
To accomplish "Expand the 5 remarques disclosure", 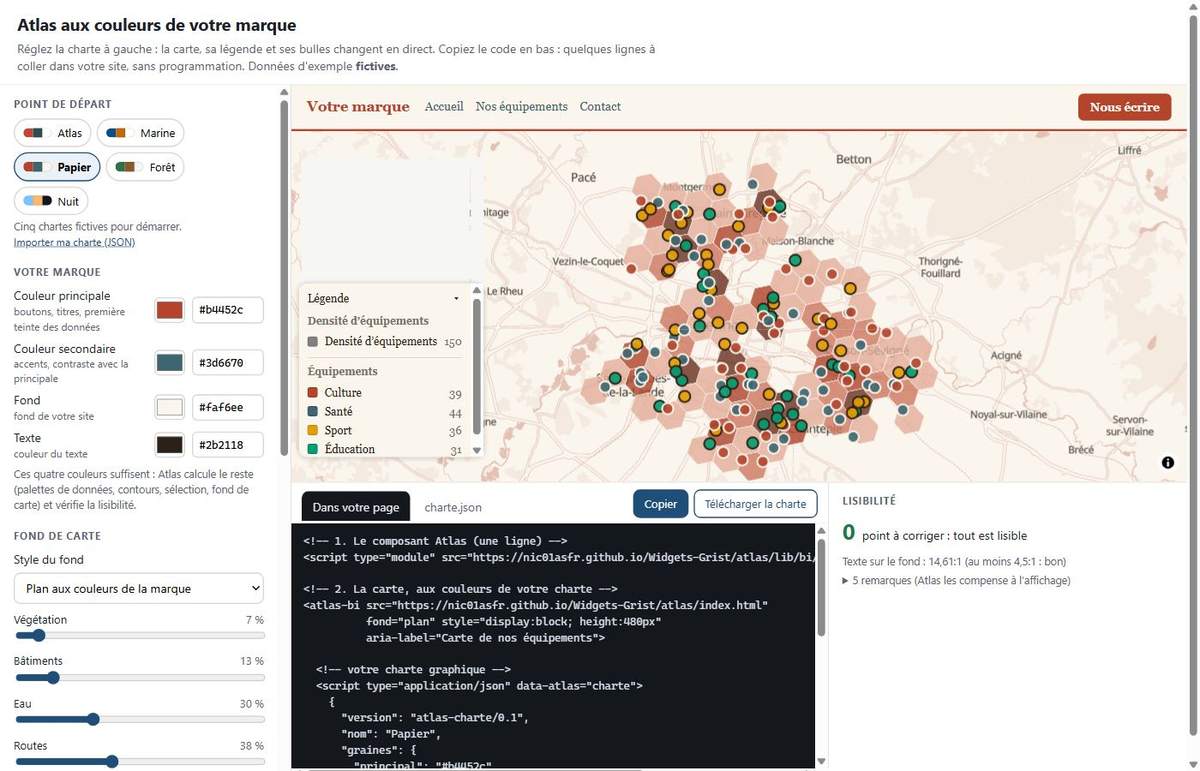I will (956, 580).
